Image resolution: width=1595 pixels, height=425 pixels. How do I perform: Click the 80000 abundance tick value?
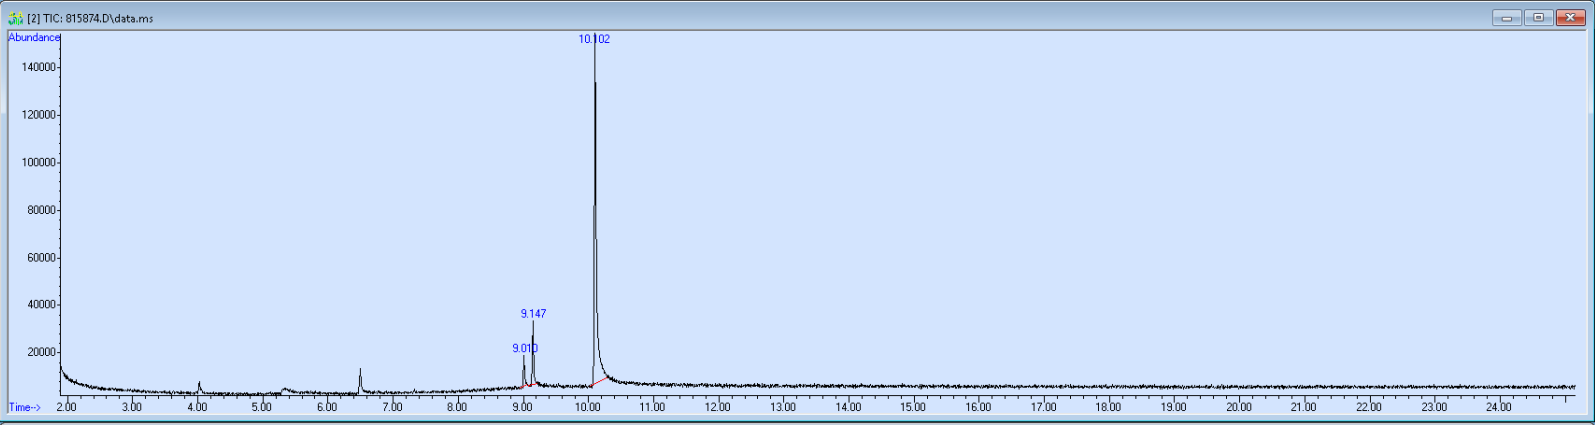[40, 210]
